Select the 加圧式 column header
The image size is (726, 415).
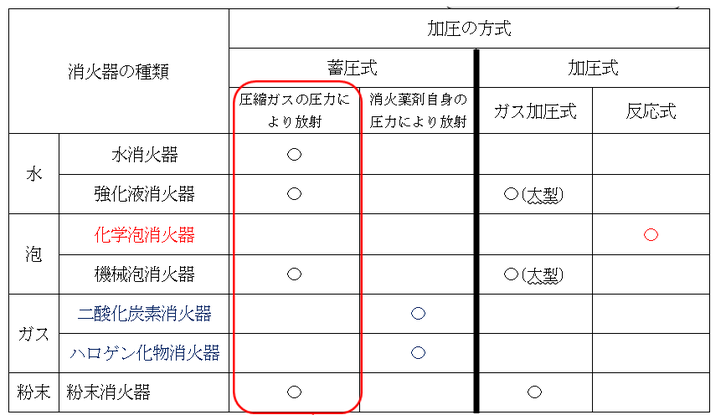coord(593,68)
